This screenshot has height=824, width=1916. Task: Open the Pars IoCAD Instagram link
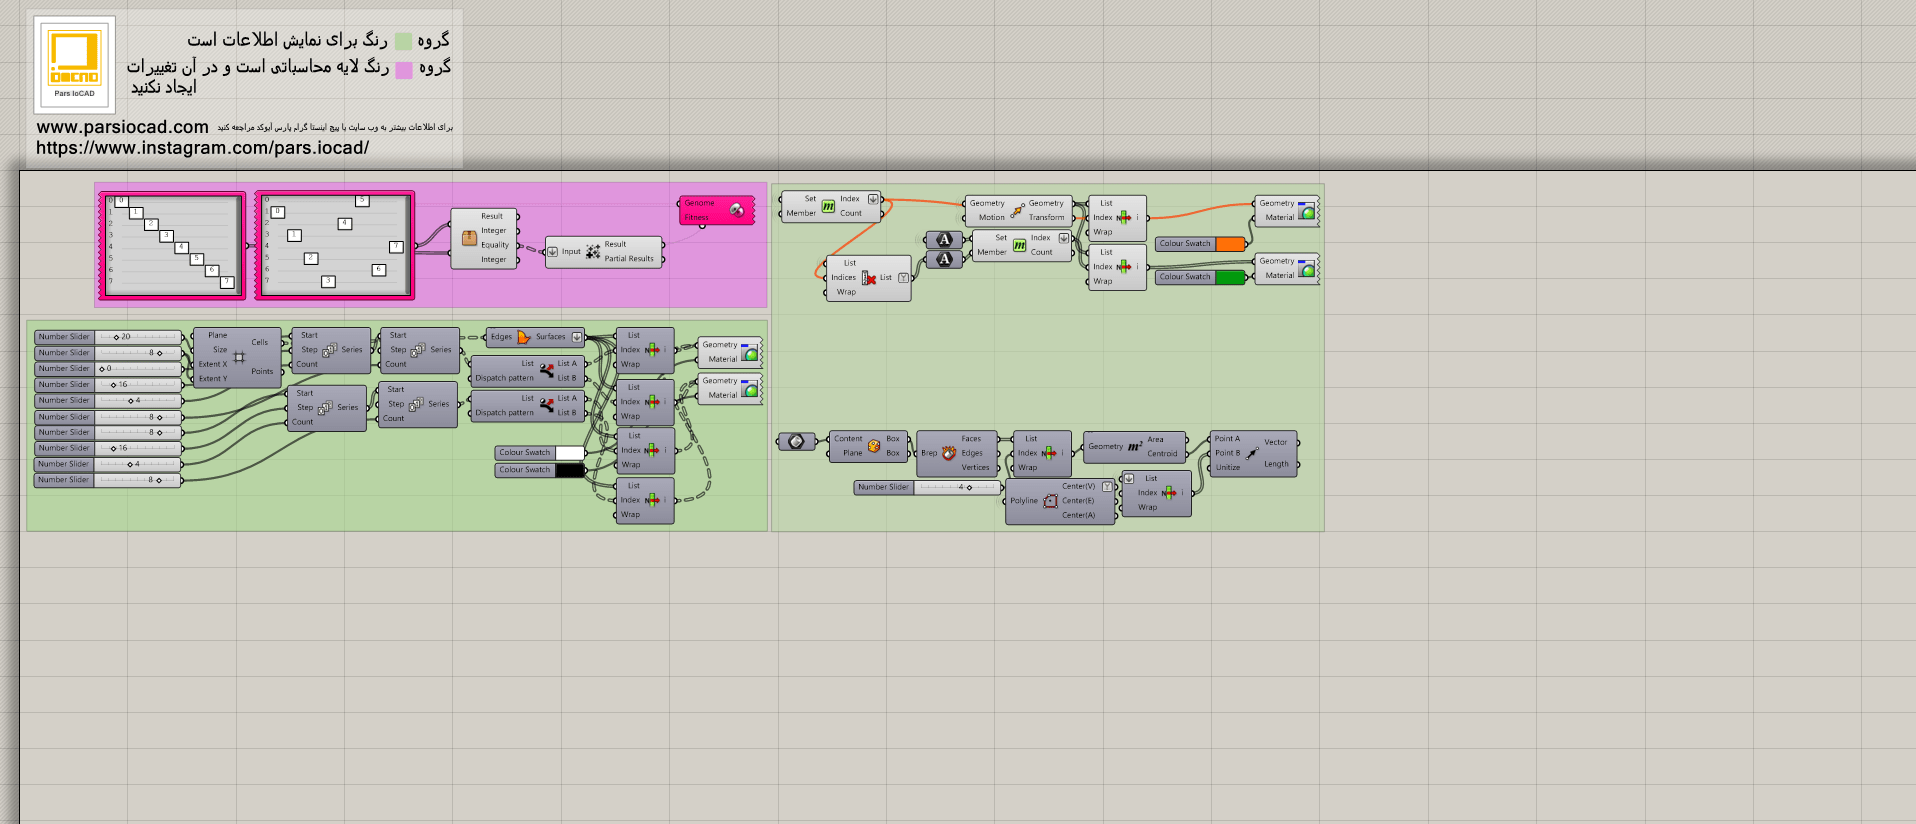click(x=203, y=148)
